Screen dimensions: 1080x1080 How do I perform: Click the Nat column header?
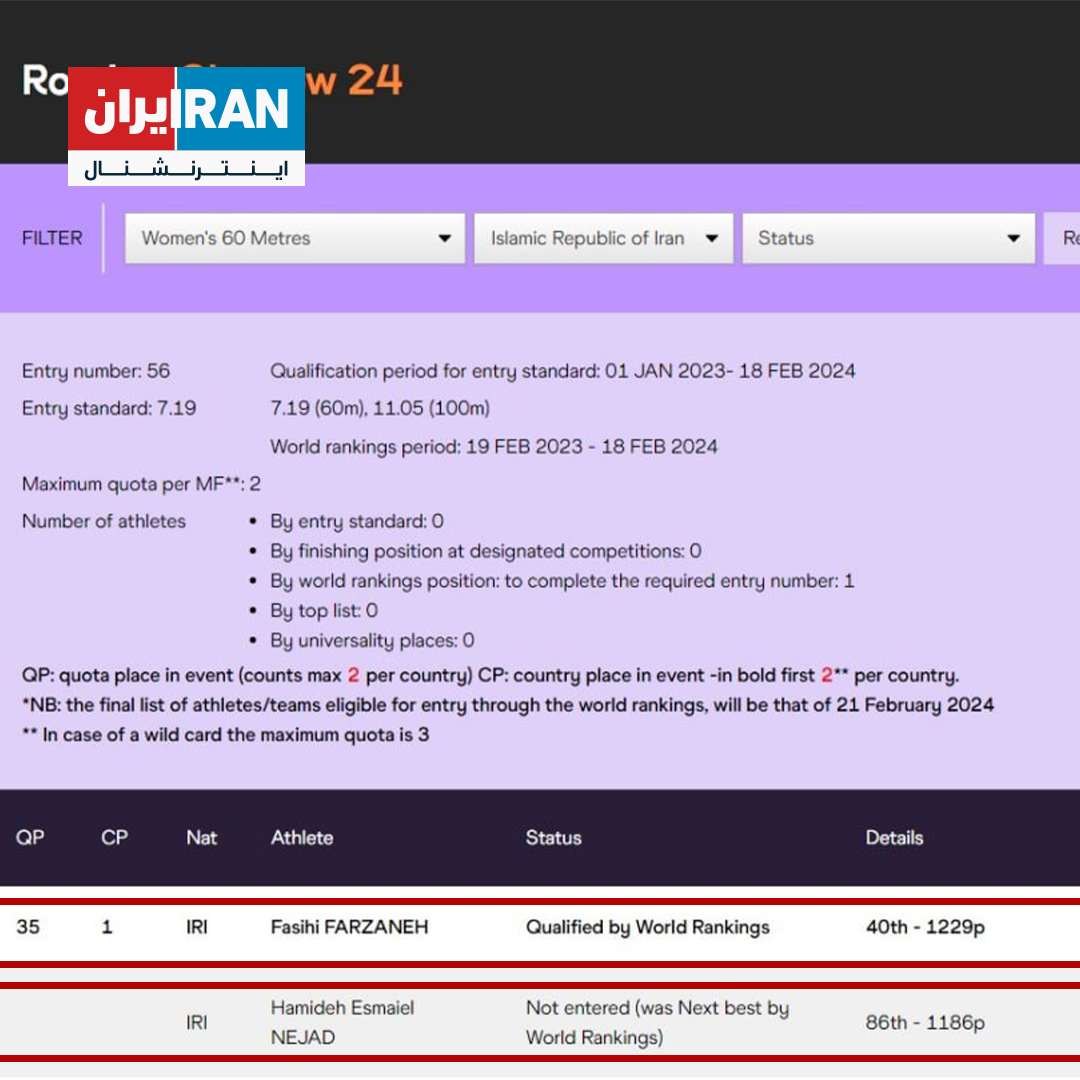(x=201, y=838)
